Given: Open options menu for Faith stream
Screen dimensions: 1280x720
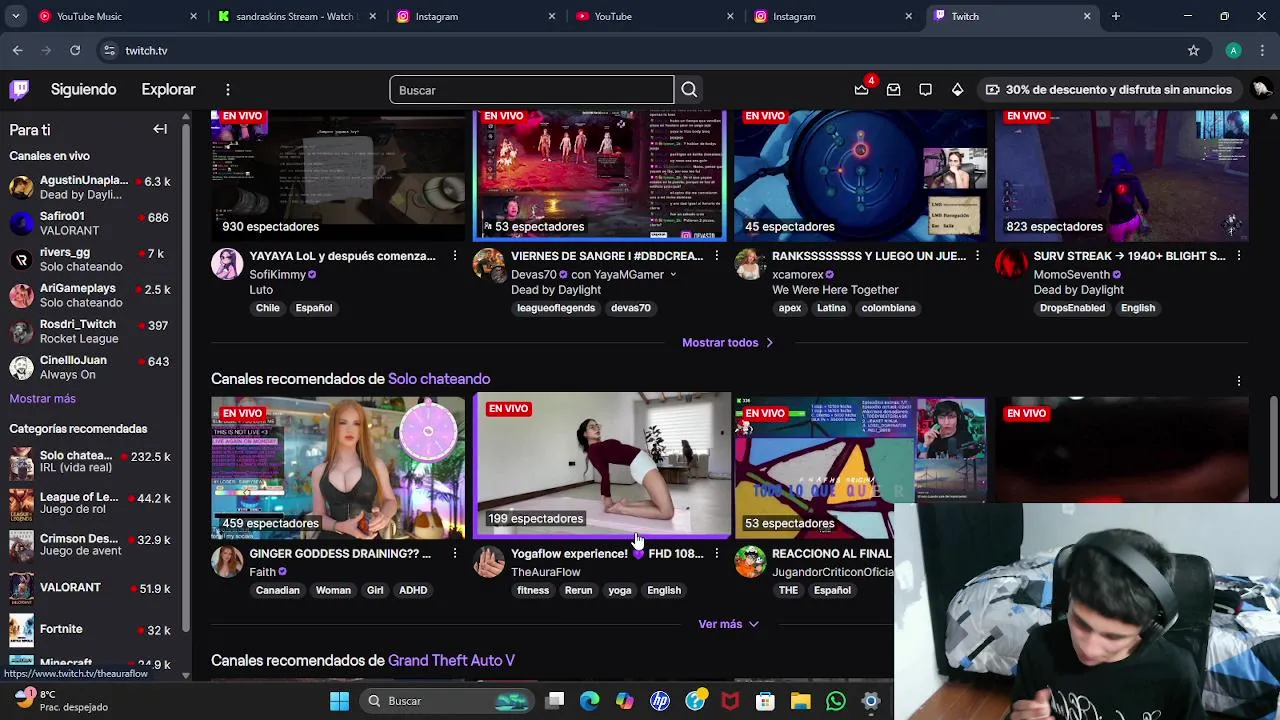Looking at the screenshot, I should pyautogui.click(x=454, y=553).
